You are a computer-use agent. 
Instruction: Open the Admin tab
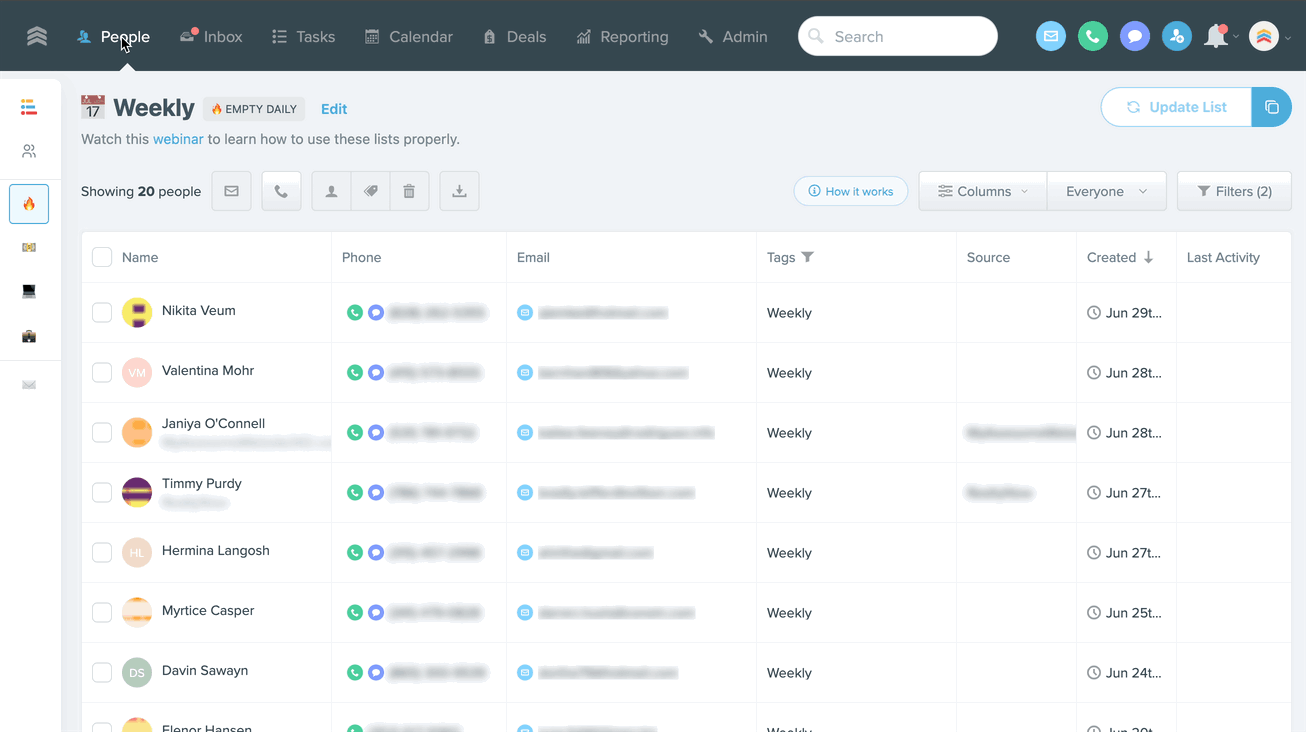tap(733, 37)
